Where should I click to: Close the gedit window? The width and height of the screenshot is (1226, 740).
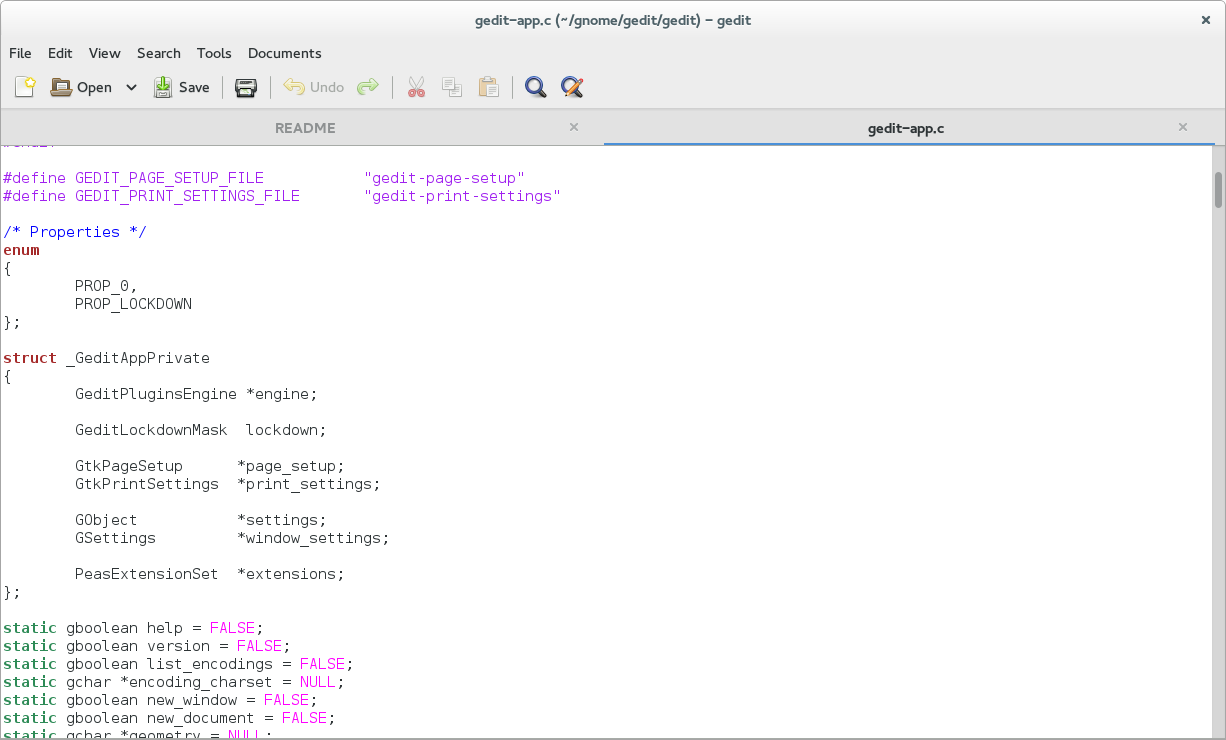1205,20
